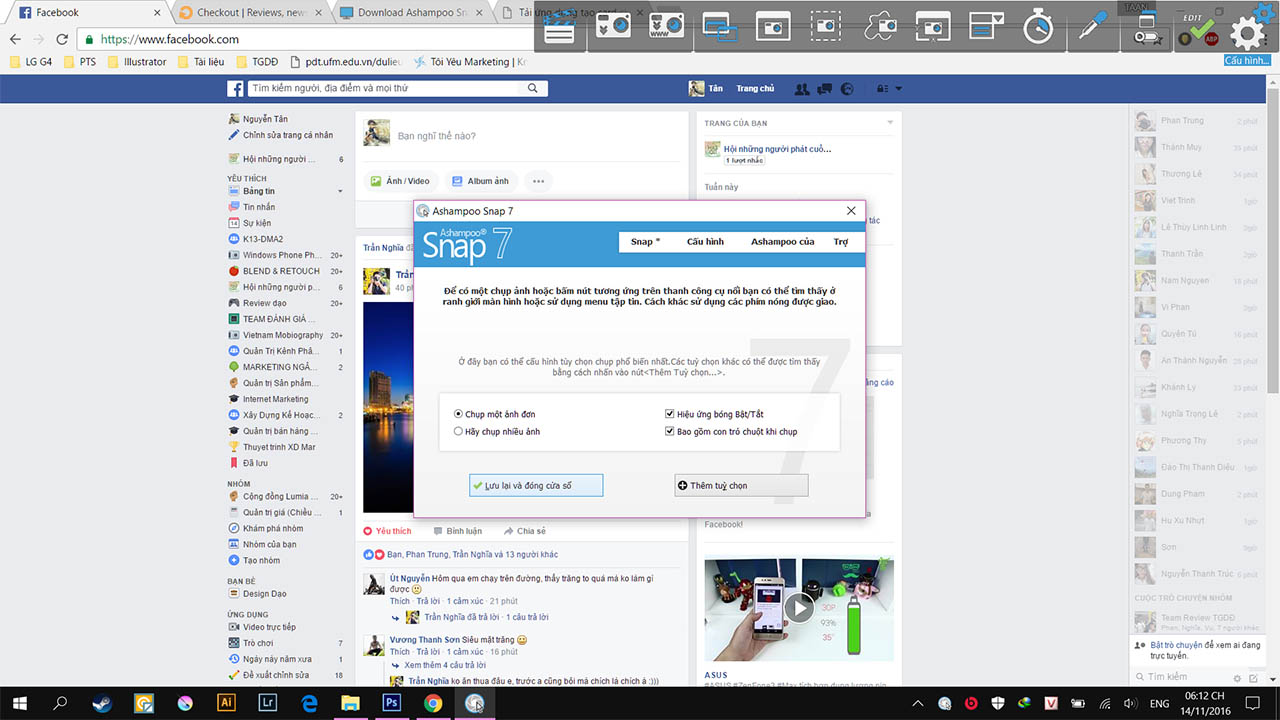Click the Facebook search input field
1280x720 pixels.
coord(397,89)
